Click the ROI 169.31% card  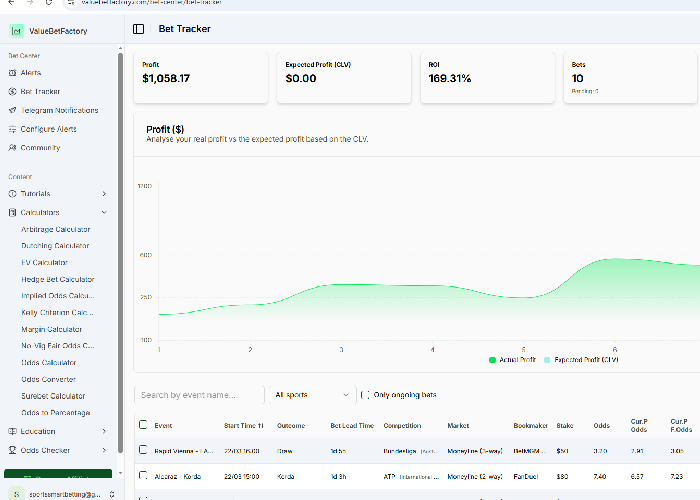488,77
